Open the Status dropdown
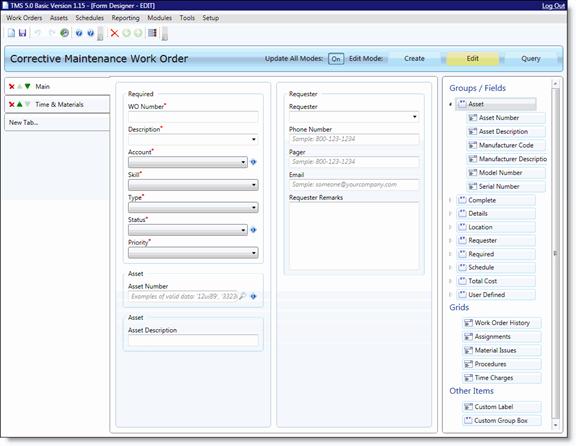The image size is (576, 446). [243, 230]
